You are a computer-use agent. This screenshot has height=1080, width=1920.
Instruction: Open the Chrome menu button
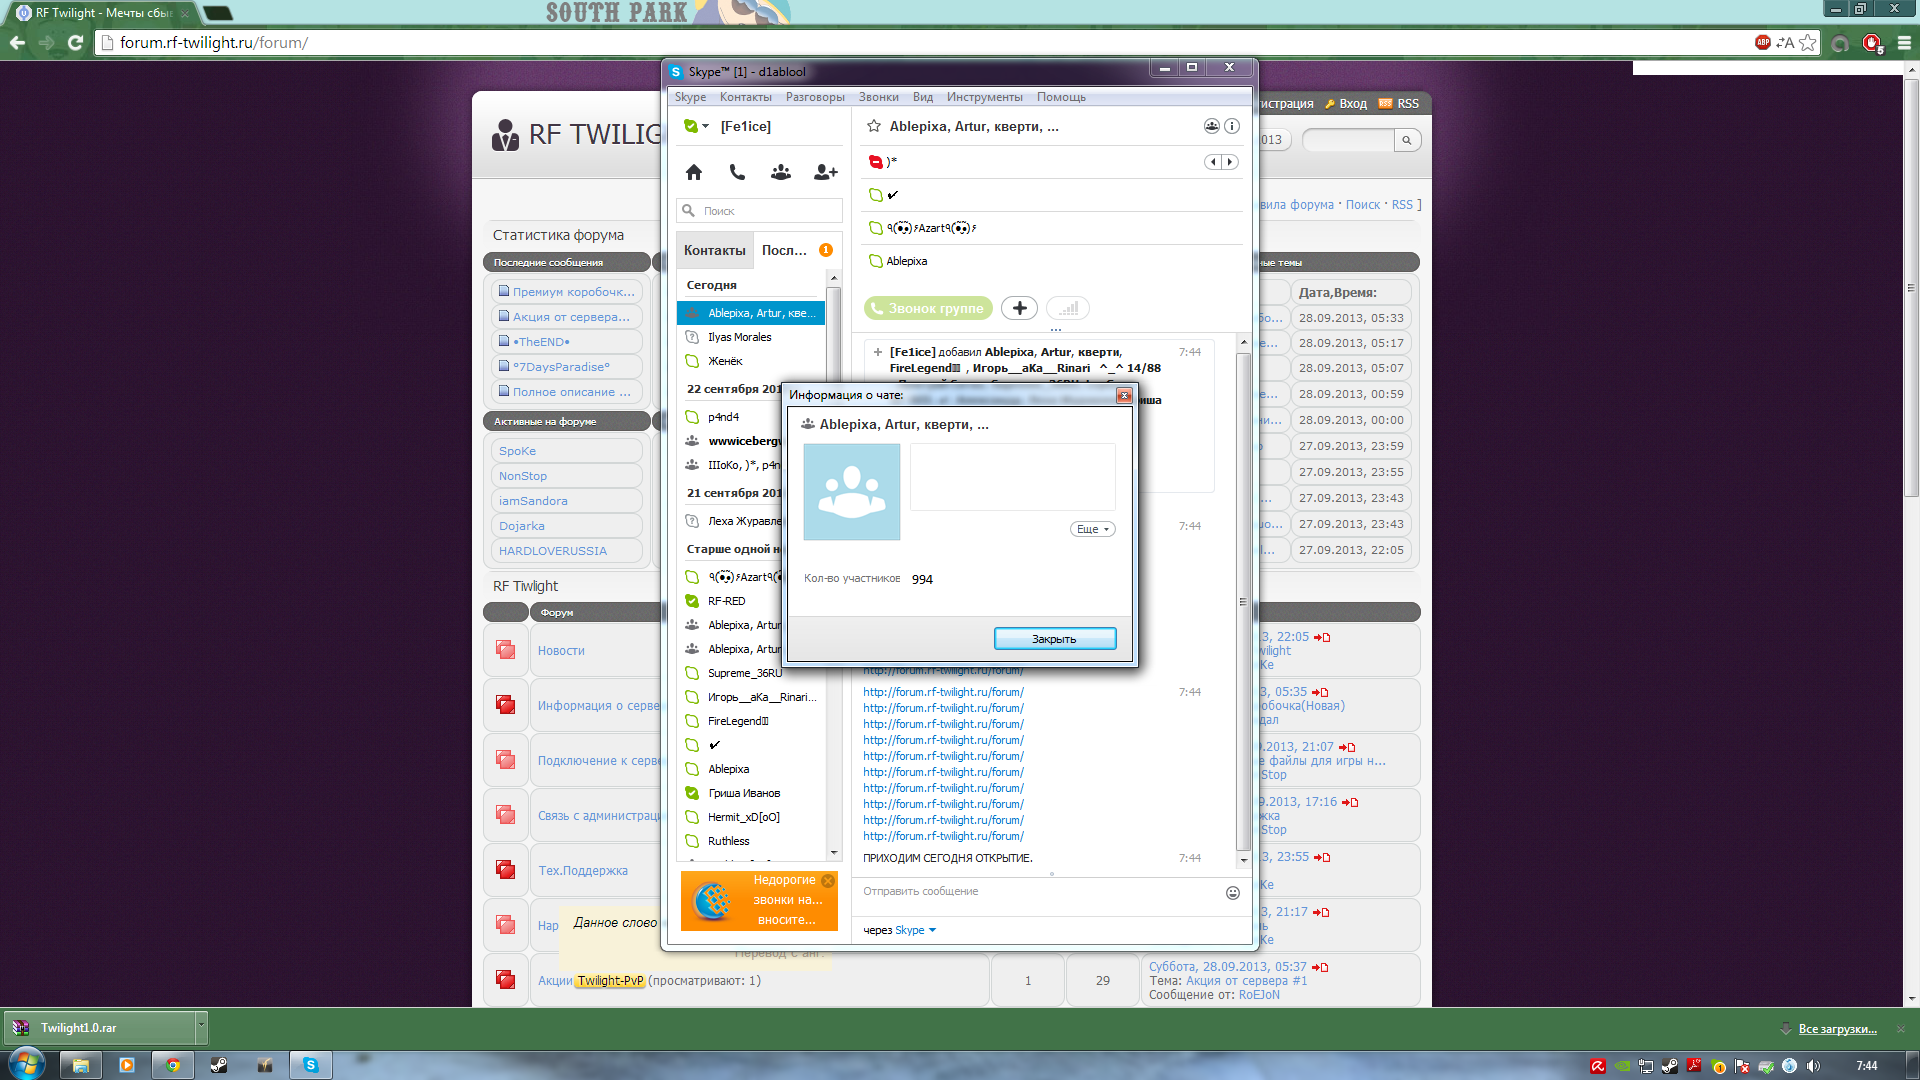1904,42
